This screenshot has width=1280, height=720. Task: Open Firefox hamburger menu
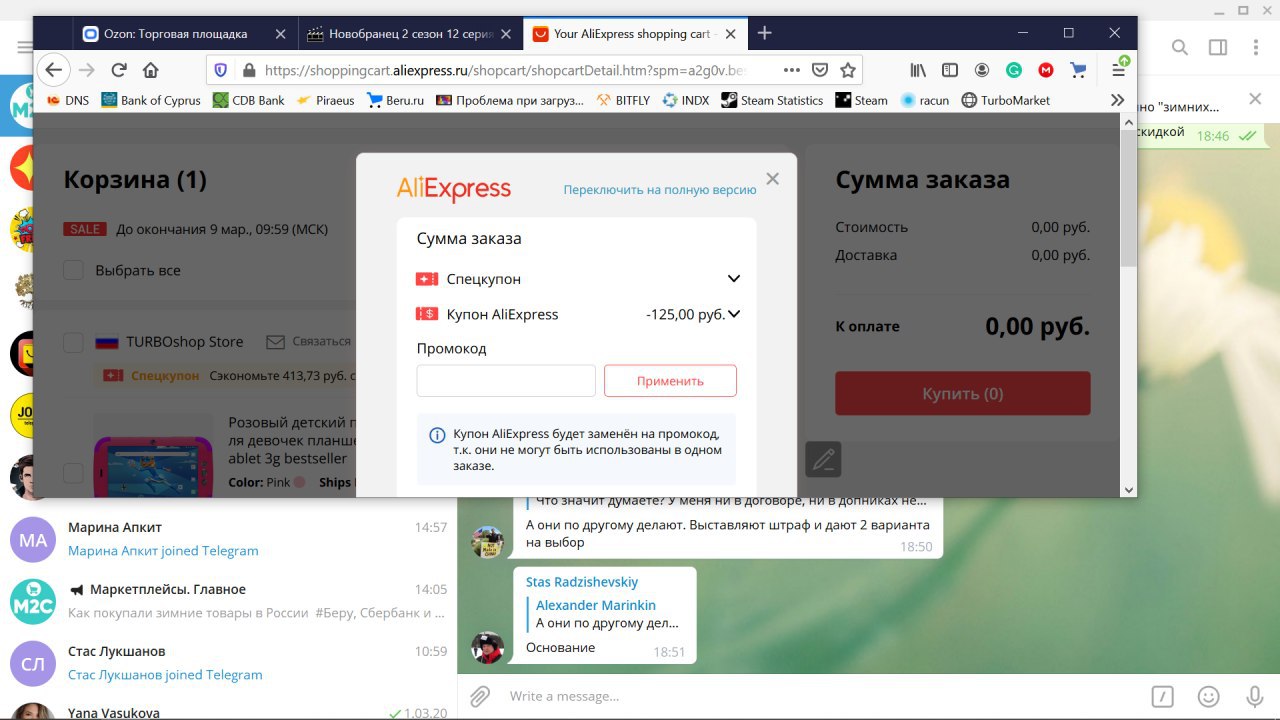pos(1119,69)
